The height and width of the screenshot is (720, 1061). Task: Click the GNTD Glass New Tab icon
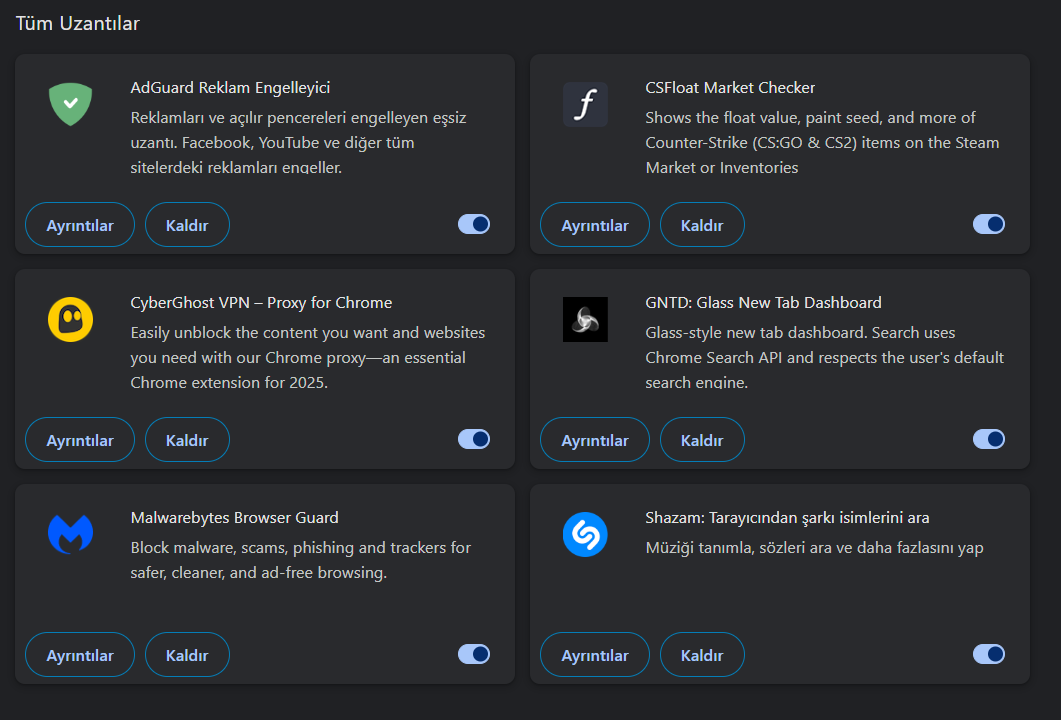585,319
